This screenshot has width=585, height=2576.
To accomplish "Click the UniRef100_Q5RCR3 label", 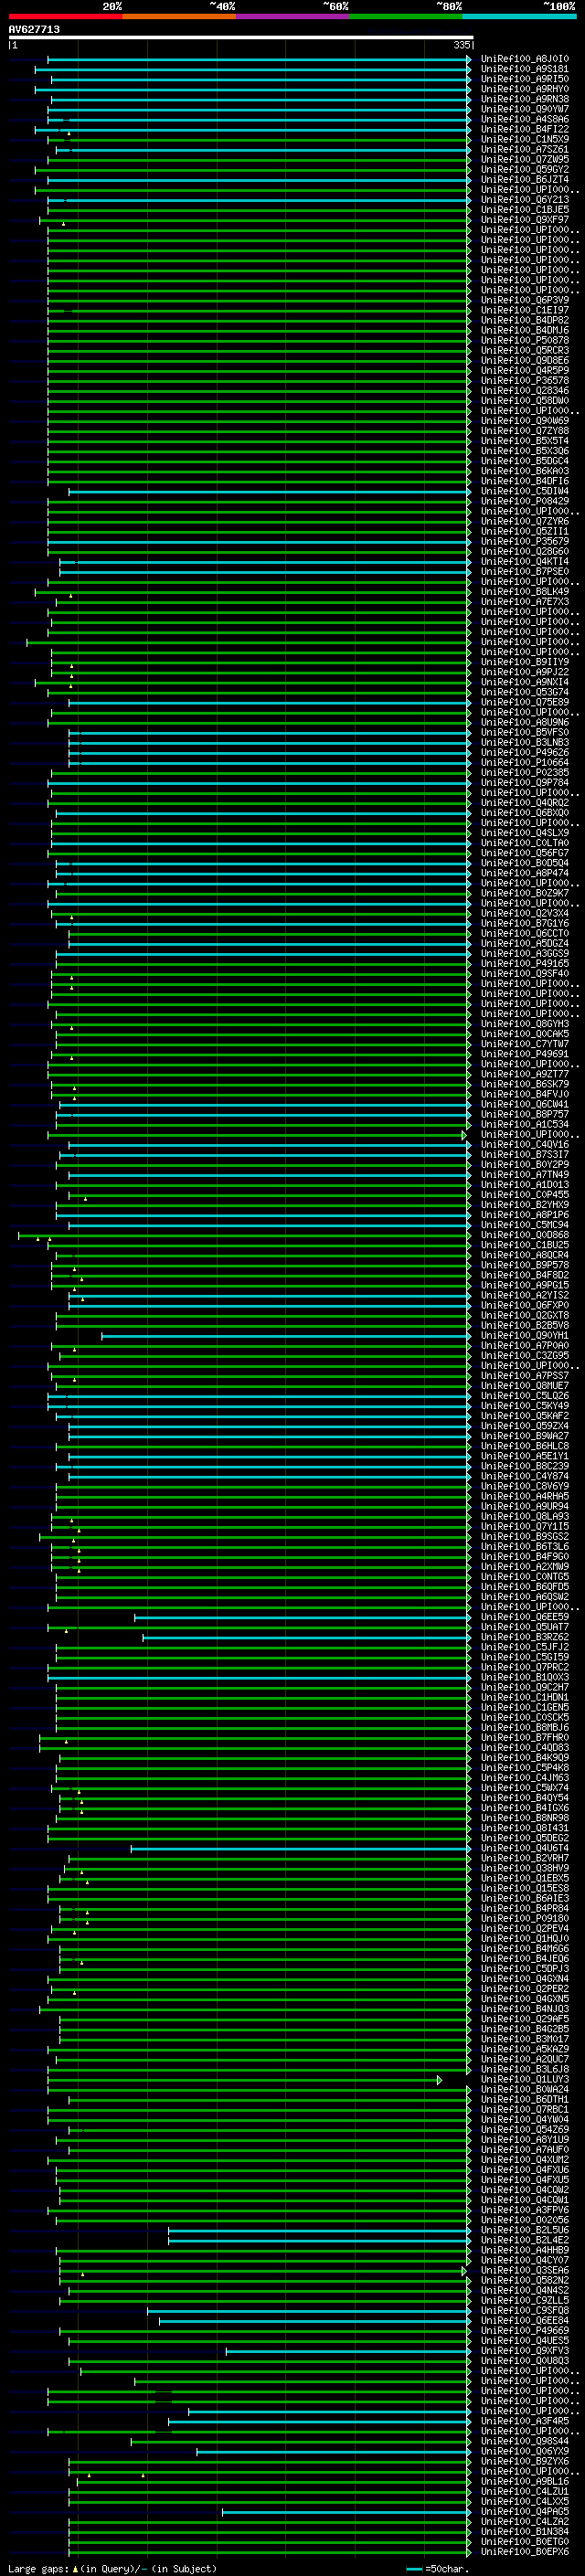I will pyautogui.click(x=524, y=350).
